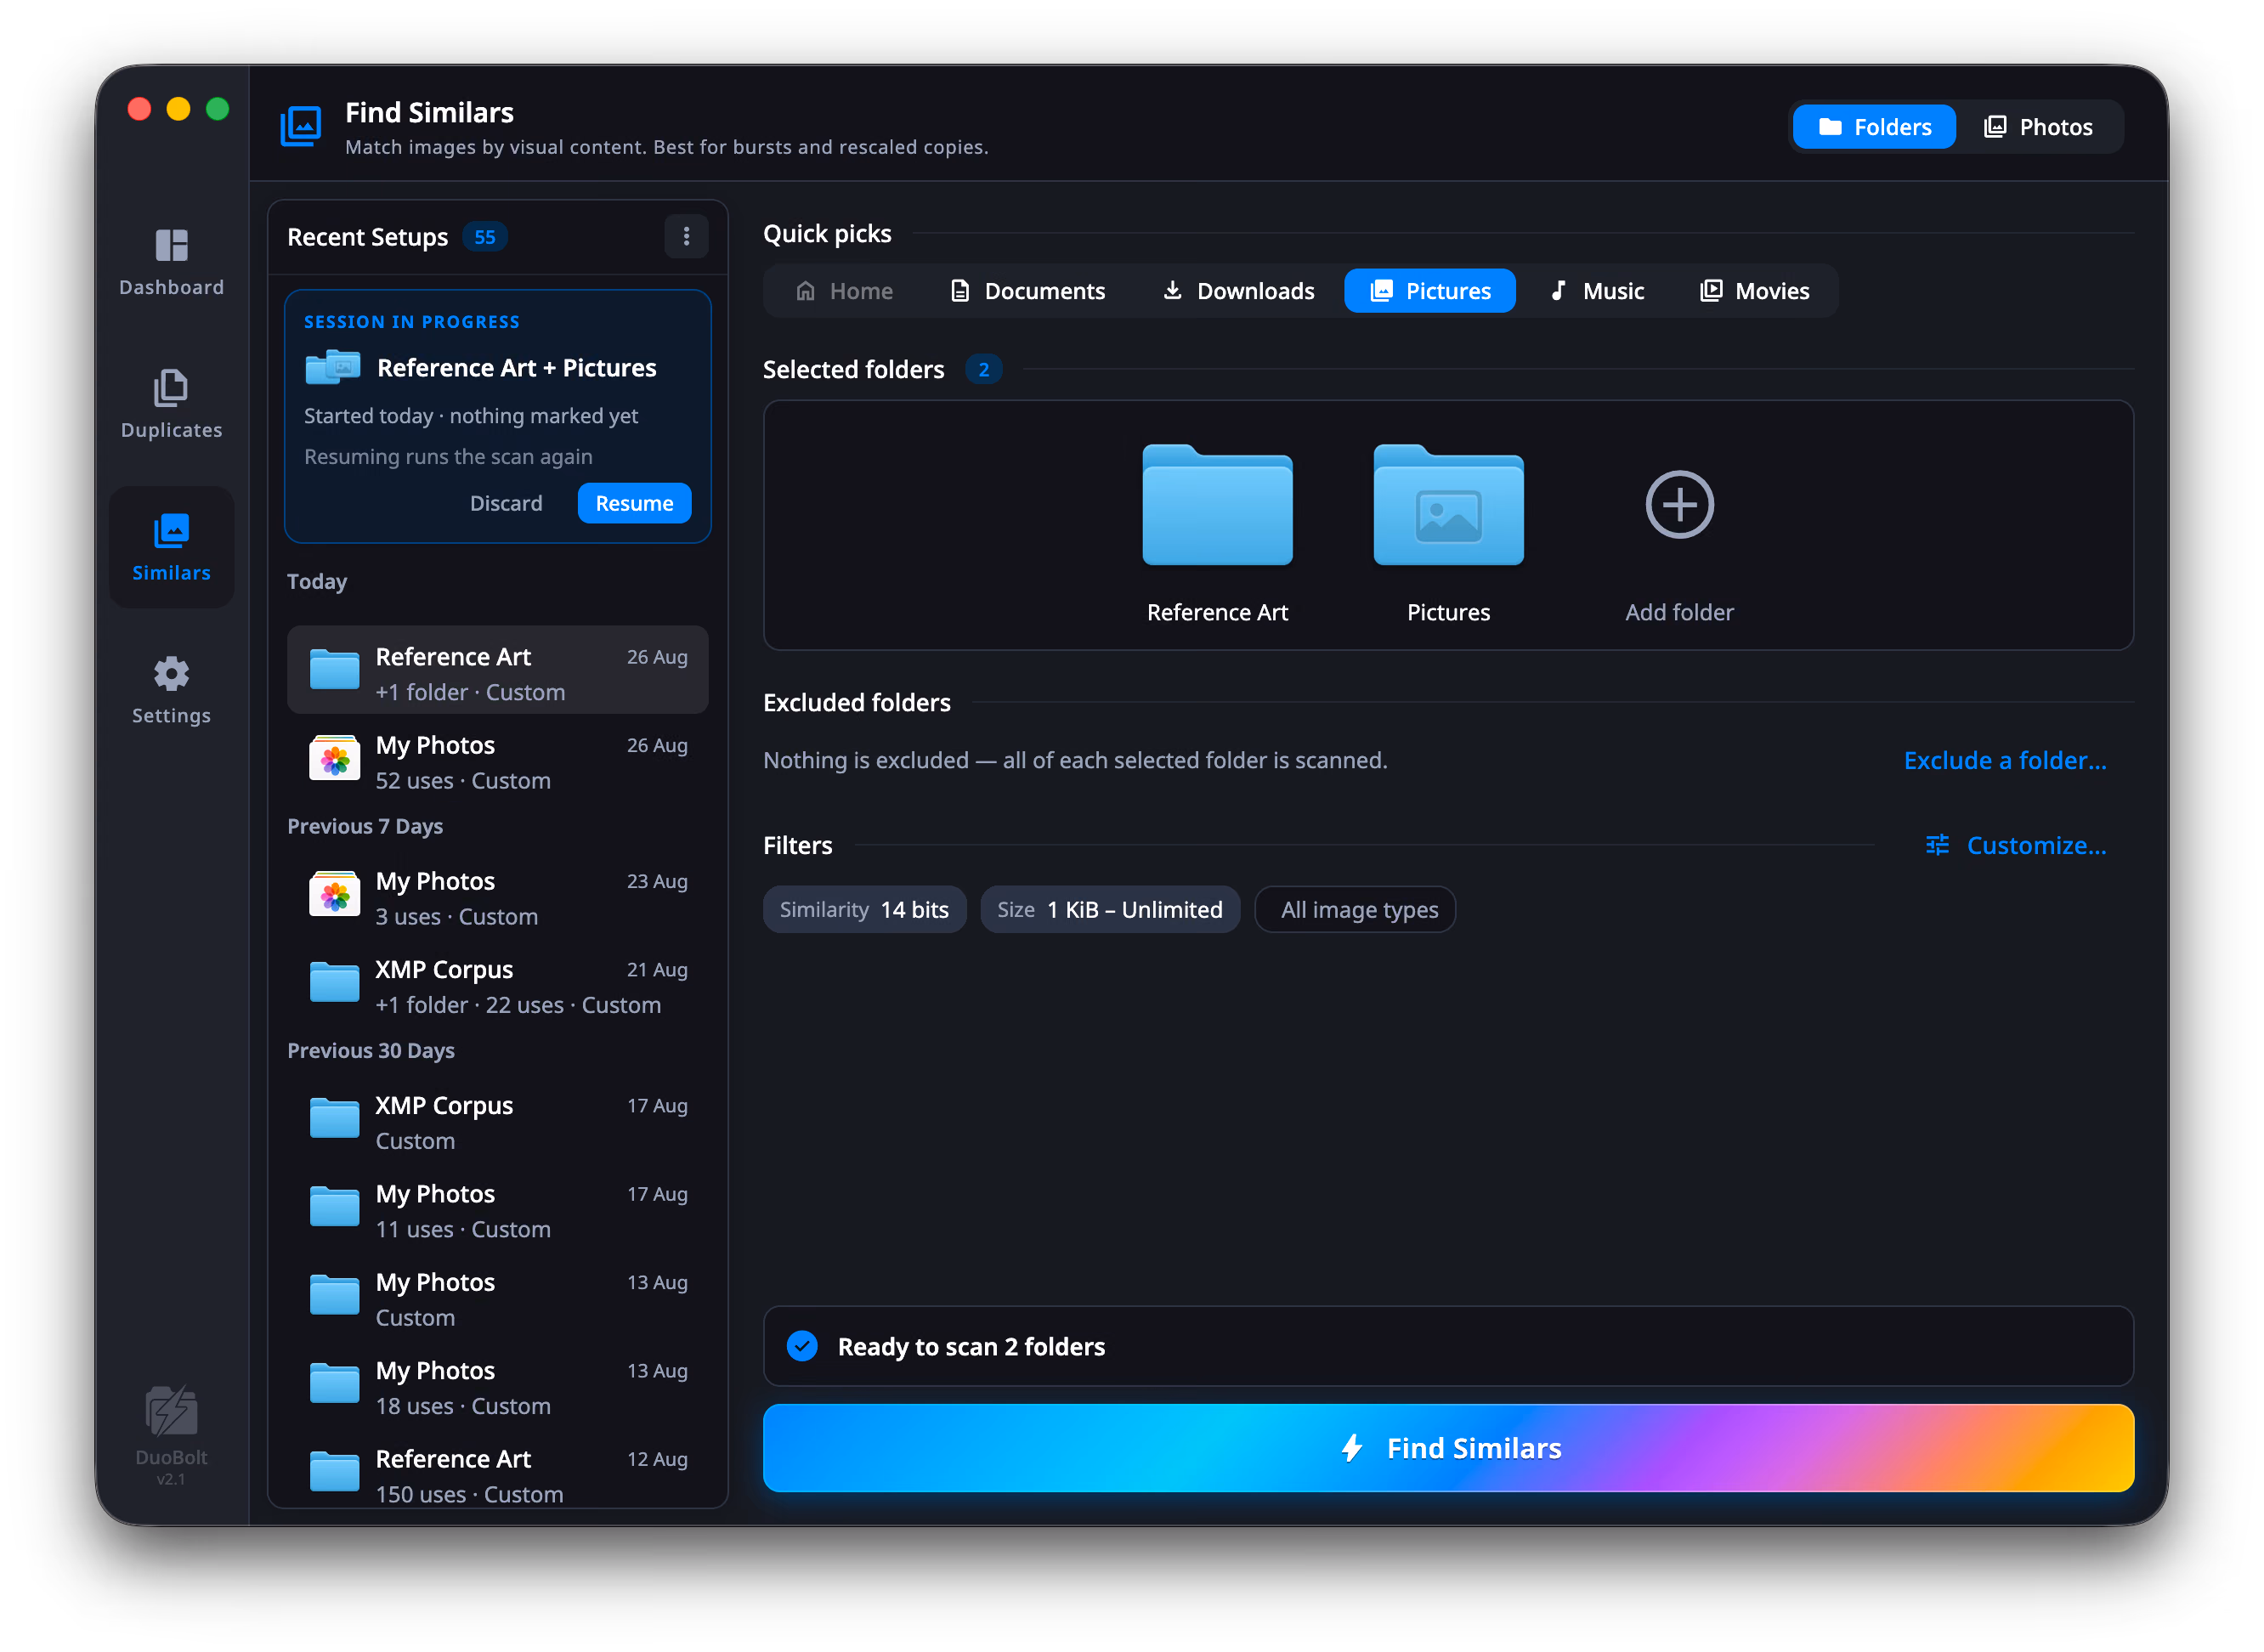Open Settings from the sidebar
Screen dimensions: 2264x1652
point(171,690)
